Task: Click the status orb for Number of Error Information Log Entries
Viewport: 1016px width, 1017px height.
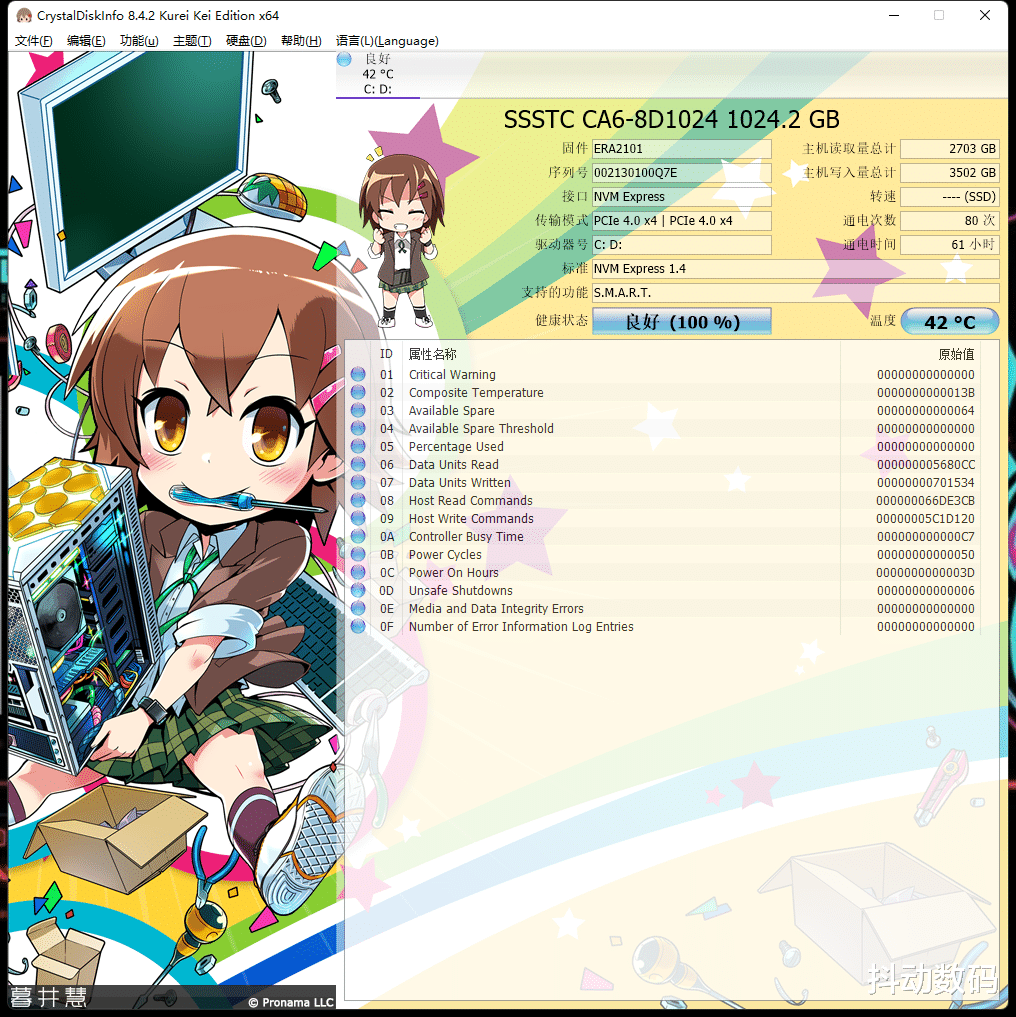Action: [x=358, y=627]
